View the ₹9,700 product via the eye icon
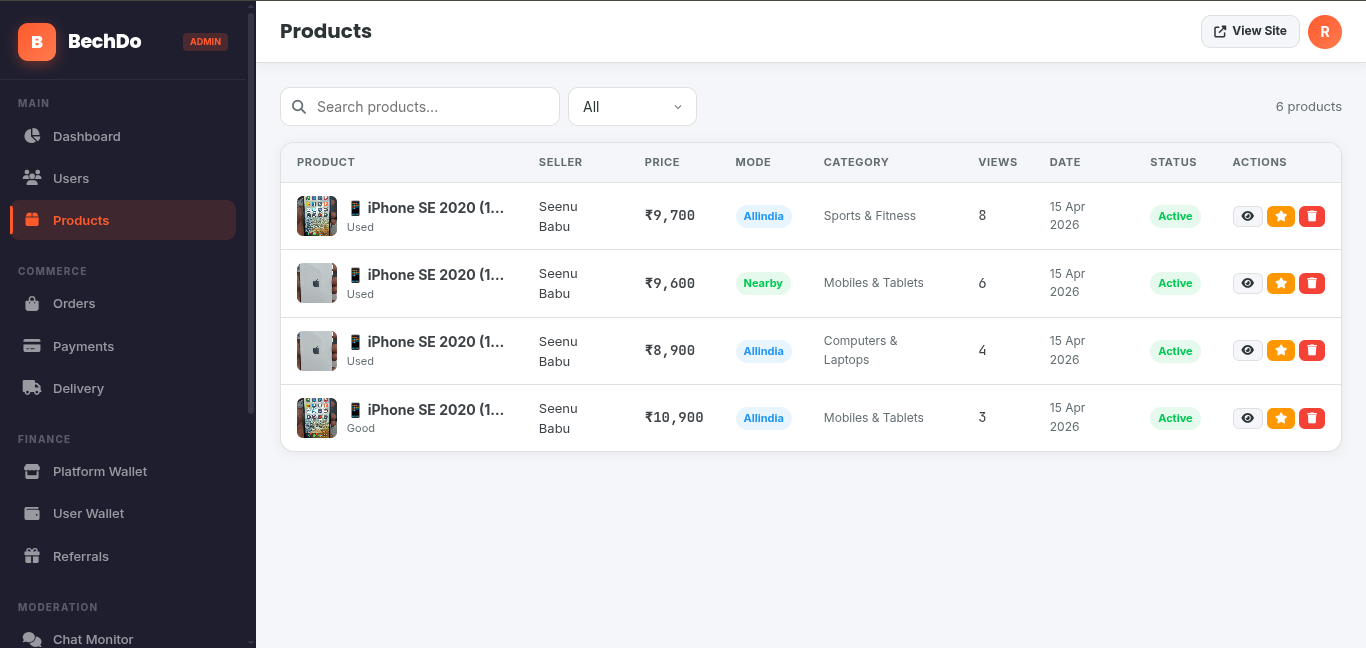The width and height of the screenshot is (1366, 648). 1248,216
